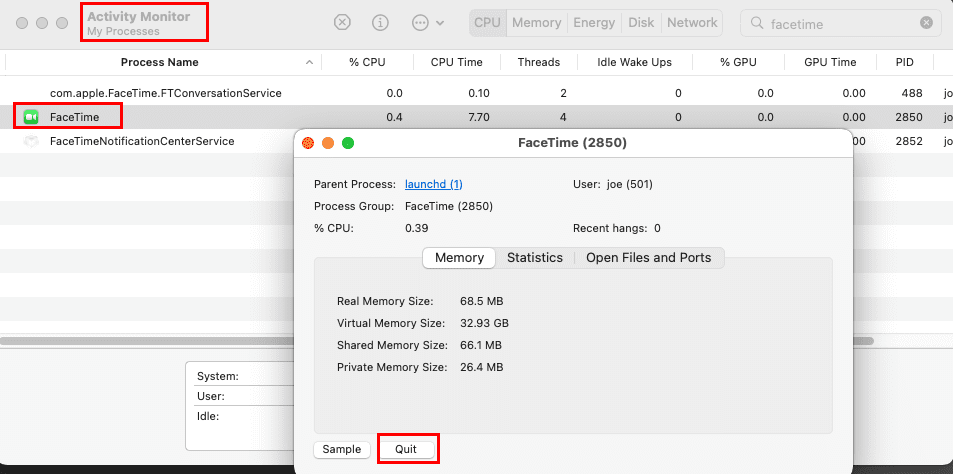Clear the search field with the x icon
953x474 pixels.
coord(927,22)
